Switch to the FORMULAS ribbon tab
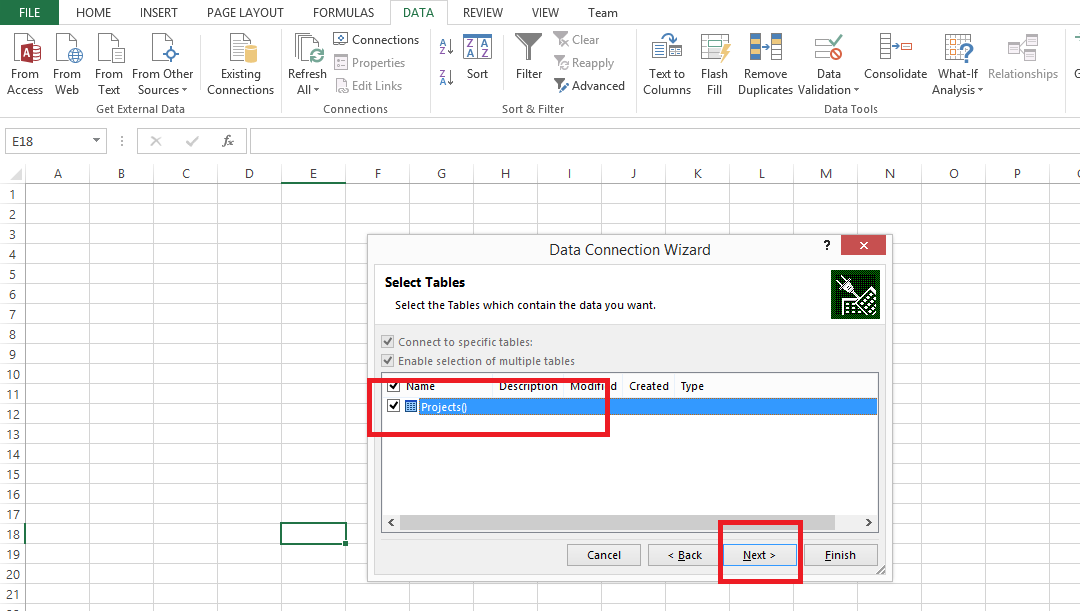Screen dimensions: 1080x611 pyautogui.click(x=343, y=13)
